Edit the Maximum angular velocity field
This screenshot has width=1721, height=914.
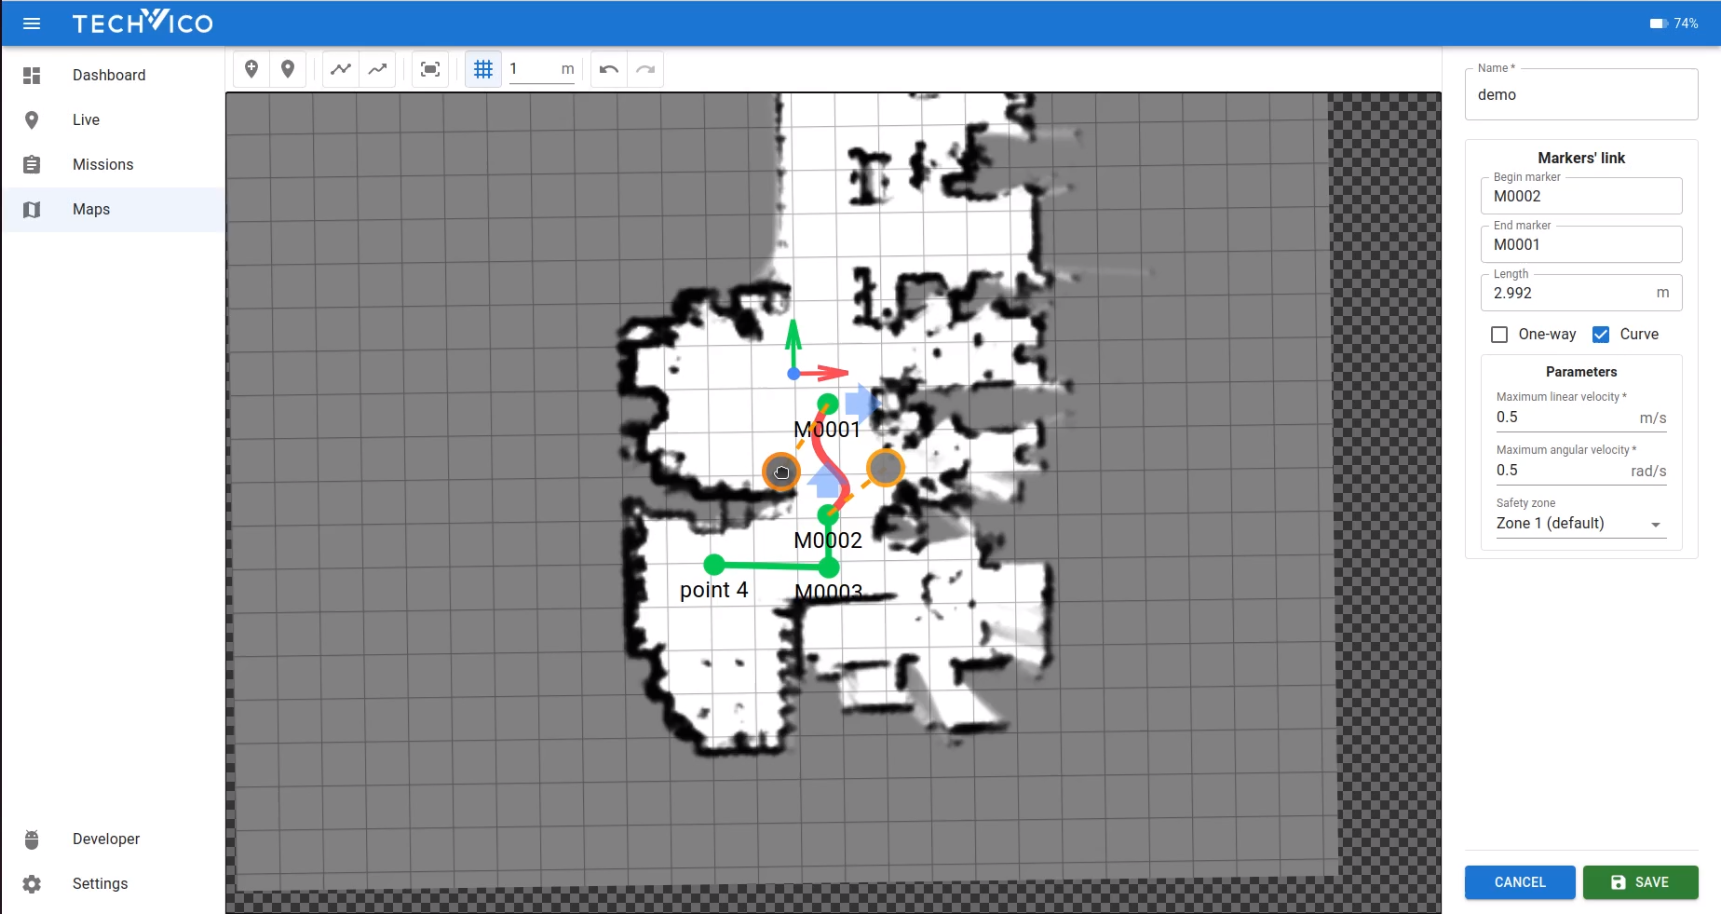[x=1581, y=470]
